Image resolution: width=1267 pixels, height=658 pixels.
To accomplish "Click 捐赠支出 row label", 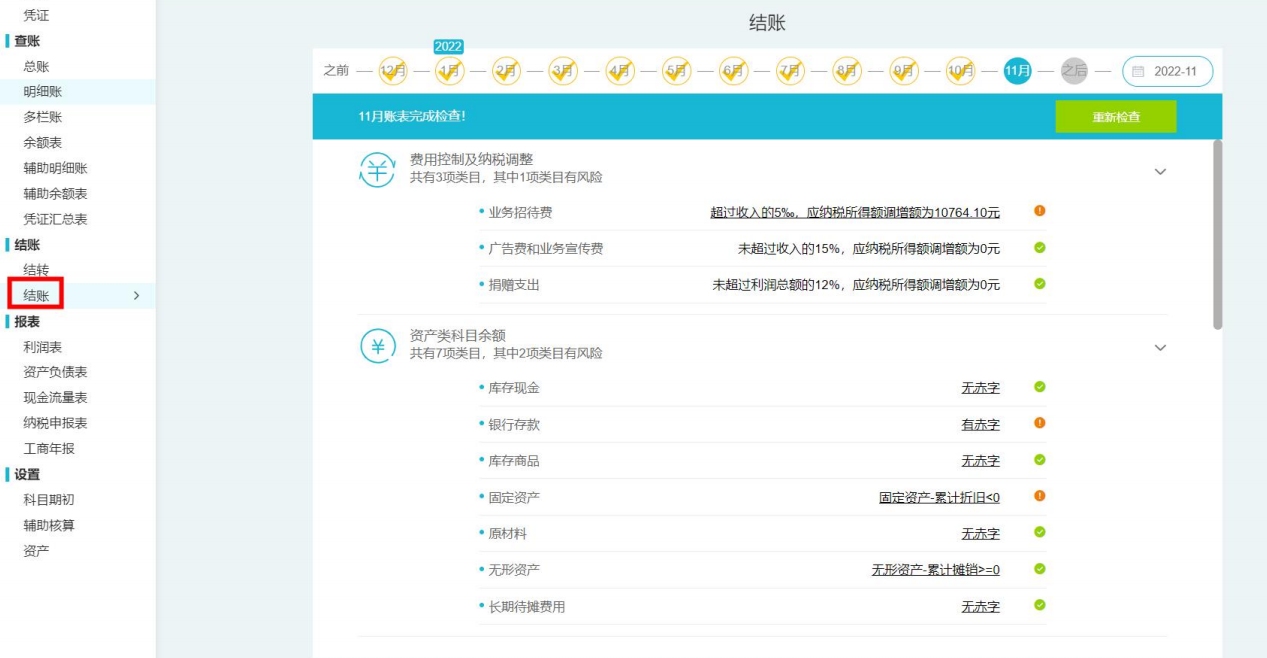I will coord(514,285).
